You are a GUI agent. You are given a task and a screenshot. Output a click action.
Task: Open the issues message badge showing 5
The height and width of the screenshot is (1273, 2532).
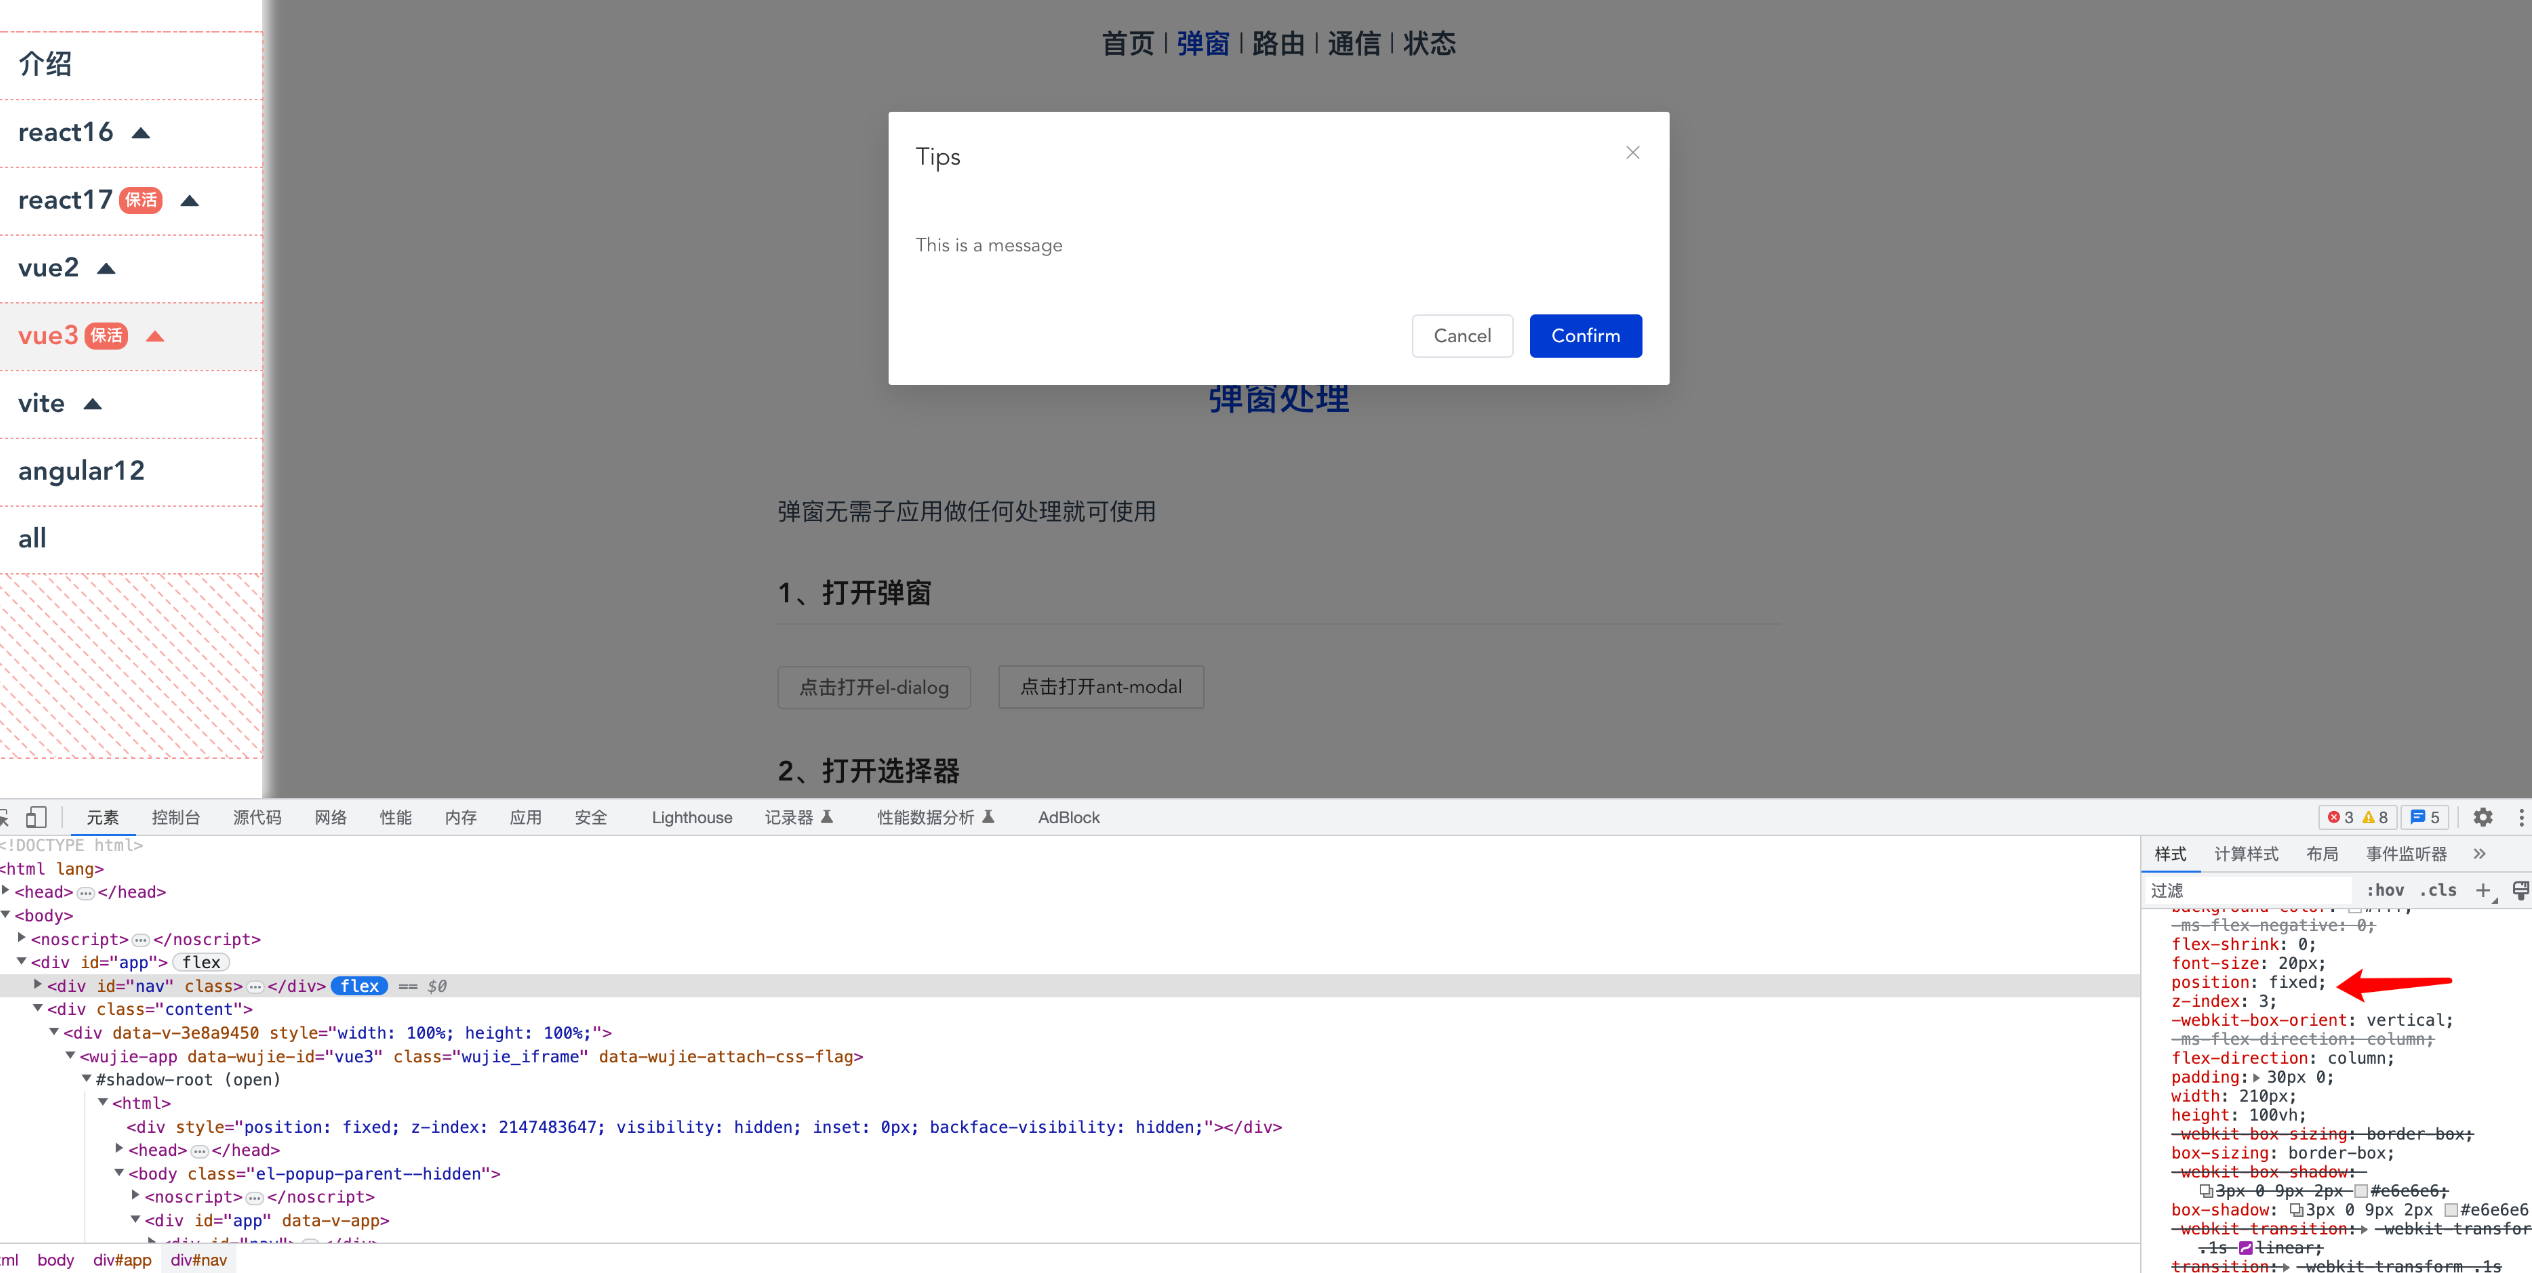[2425, 817]
